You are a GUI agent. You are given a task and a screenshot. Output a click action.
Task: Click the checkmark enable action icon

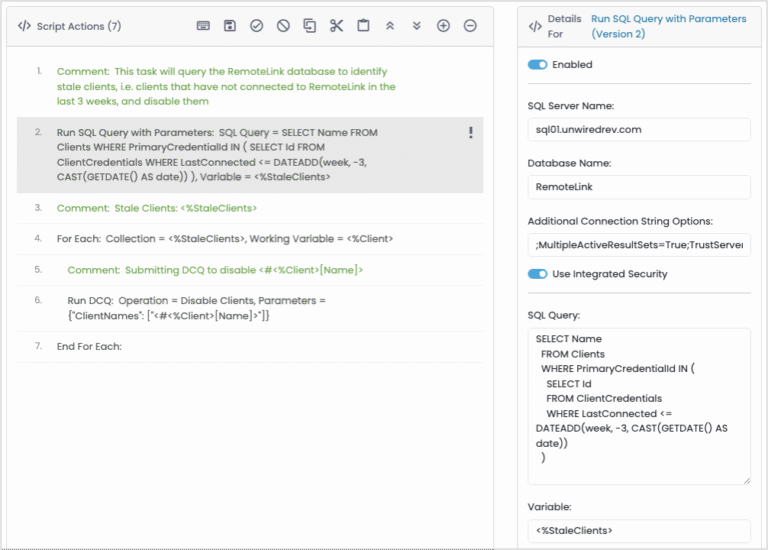[x=256, y=26]
